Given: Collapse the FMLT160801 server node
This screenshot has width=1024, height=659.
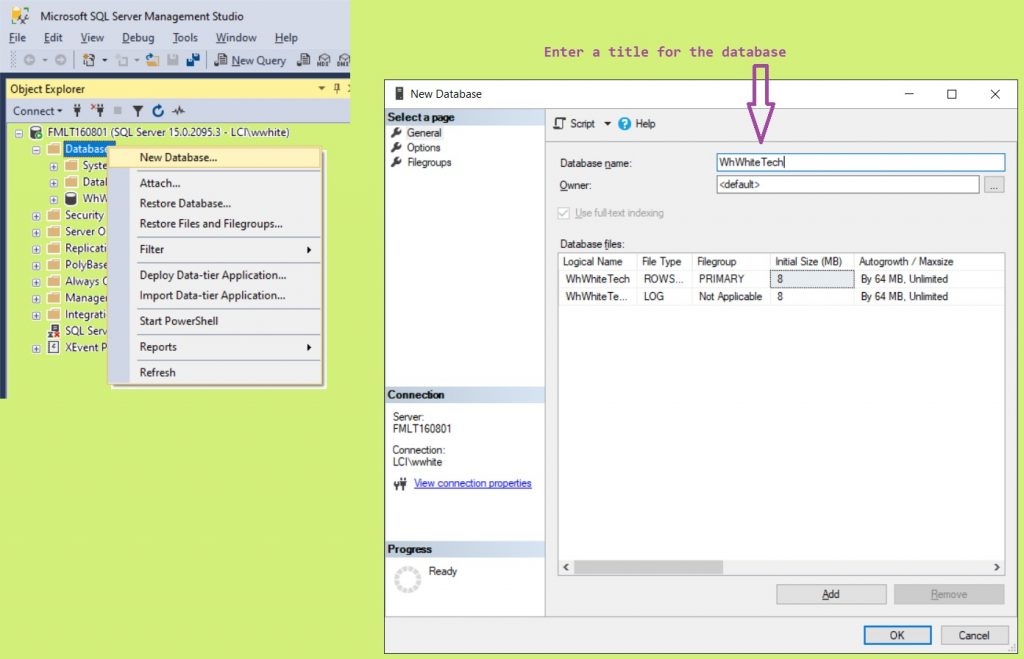Looking at the screenshot, I should 20,132.
